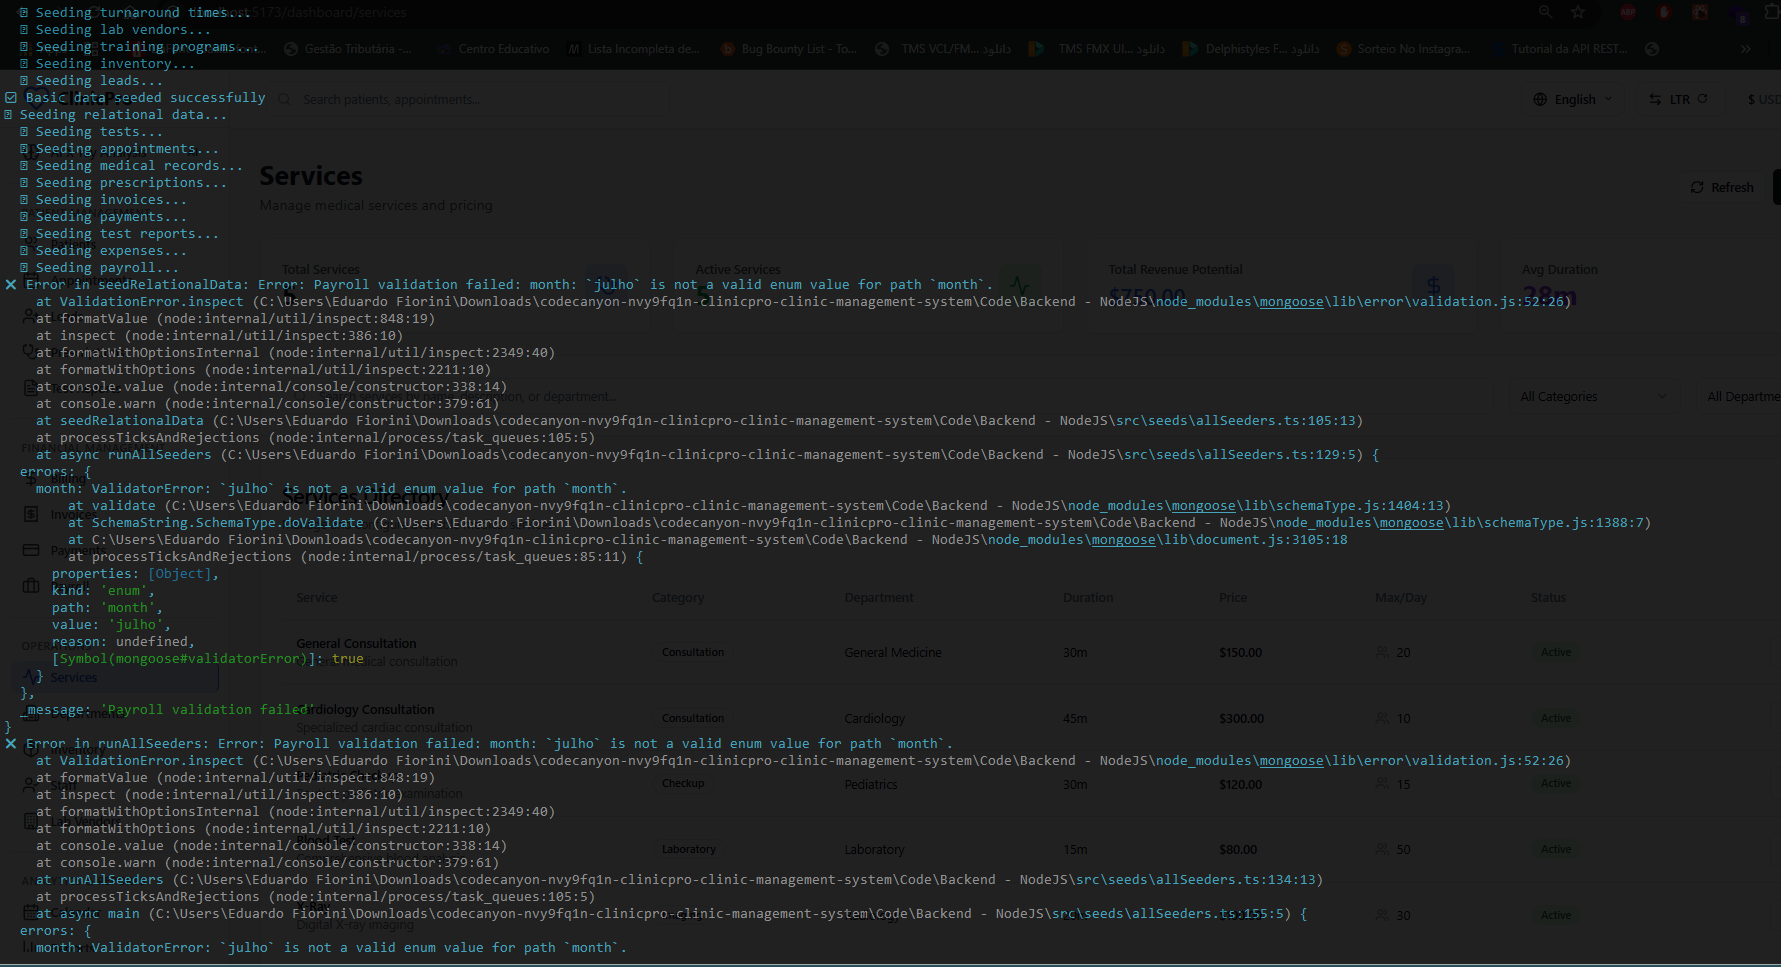Open the Centro Educativo bookmark
The image size is (1781, 967).
pyautogui.click(x=494, y=48)
